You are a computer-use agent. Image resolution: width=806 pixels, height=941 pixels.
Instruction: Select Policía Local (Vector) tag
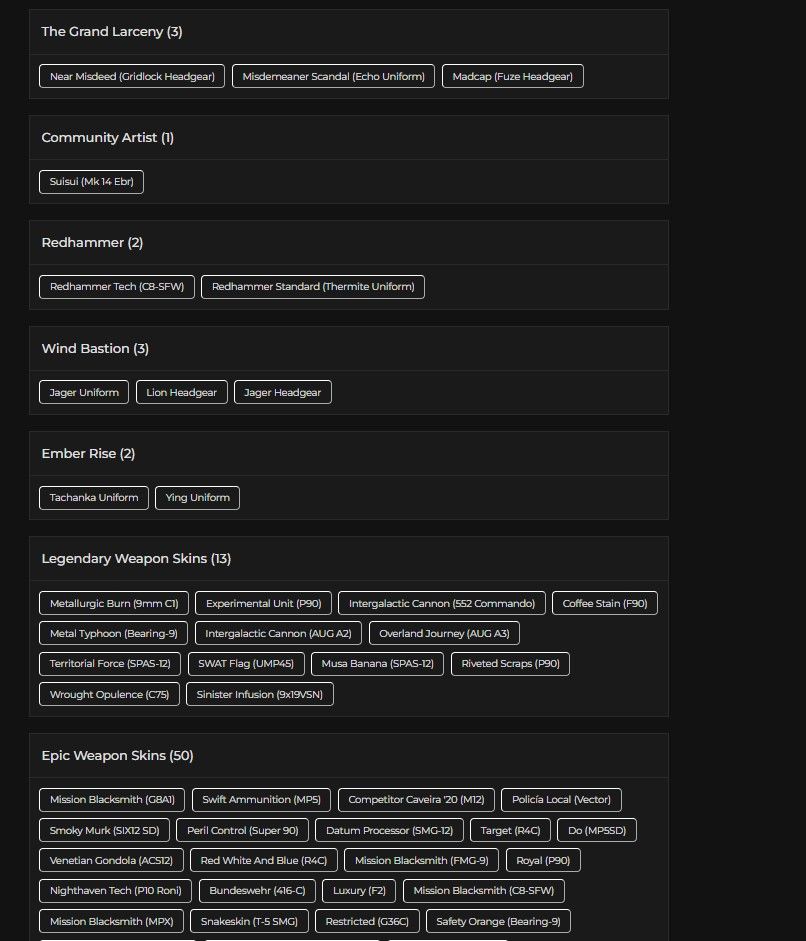pos(561,800)
